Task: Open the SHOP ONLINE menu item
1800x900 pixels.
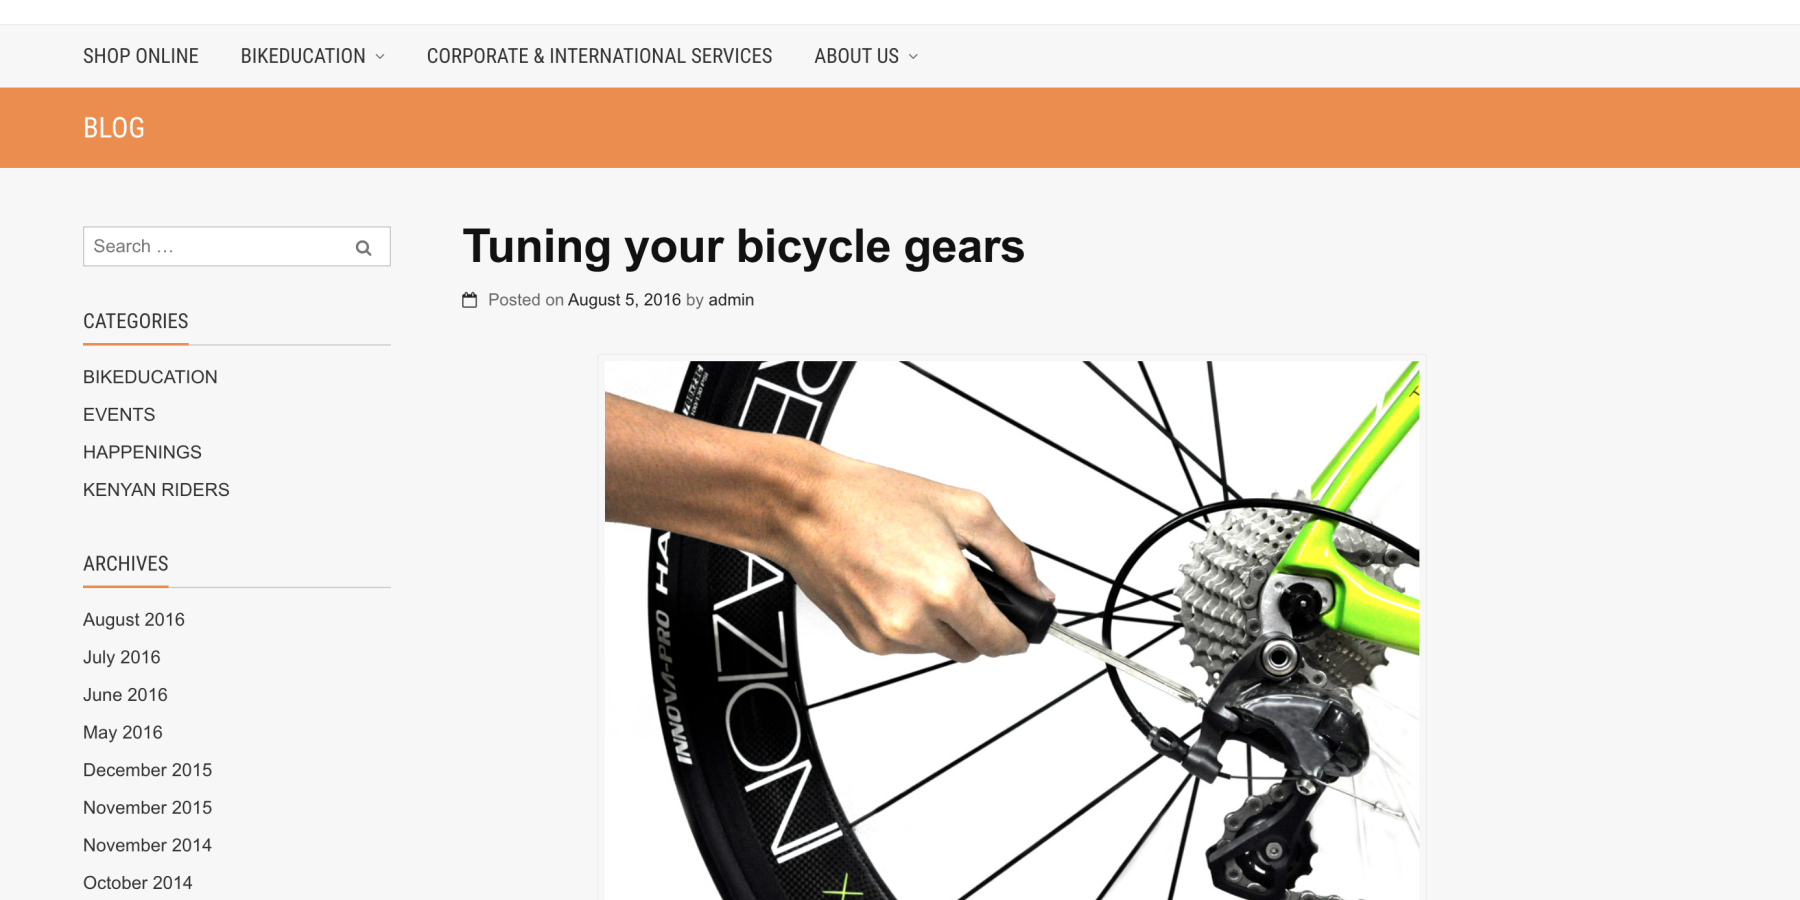Action: [x=141, y=56]
